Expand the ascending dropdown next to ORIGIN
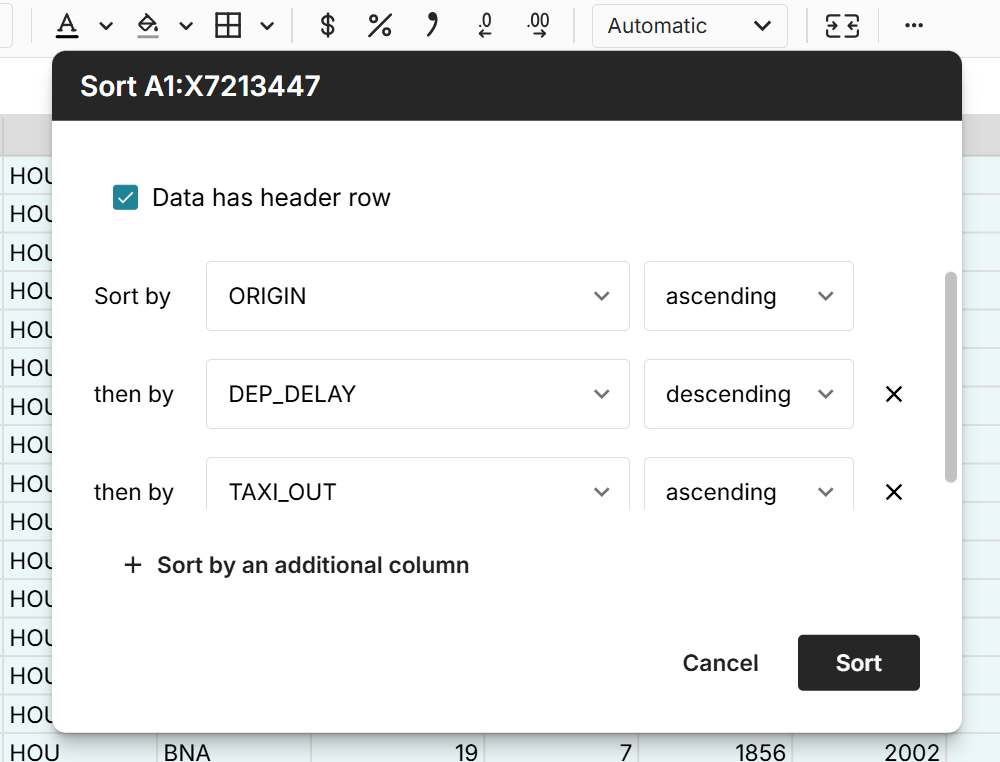1000x762 pixels. pyautogui.click(x=748, y=296)
